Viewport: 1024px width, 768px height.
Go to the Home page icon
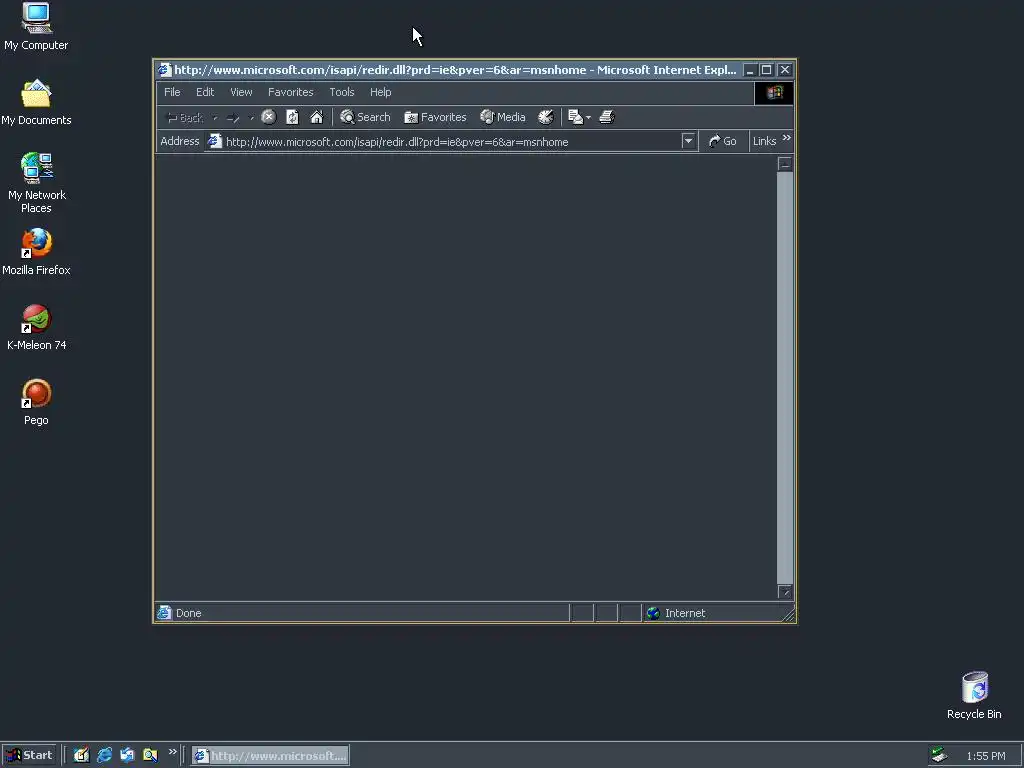tap(317, 117)
